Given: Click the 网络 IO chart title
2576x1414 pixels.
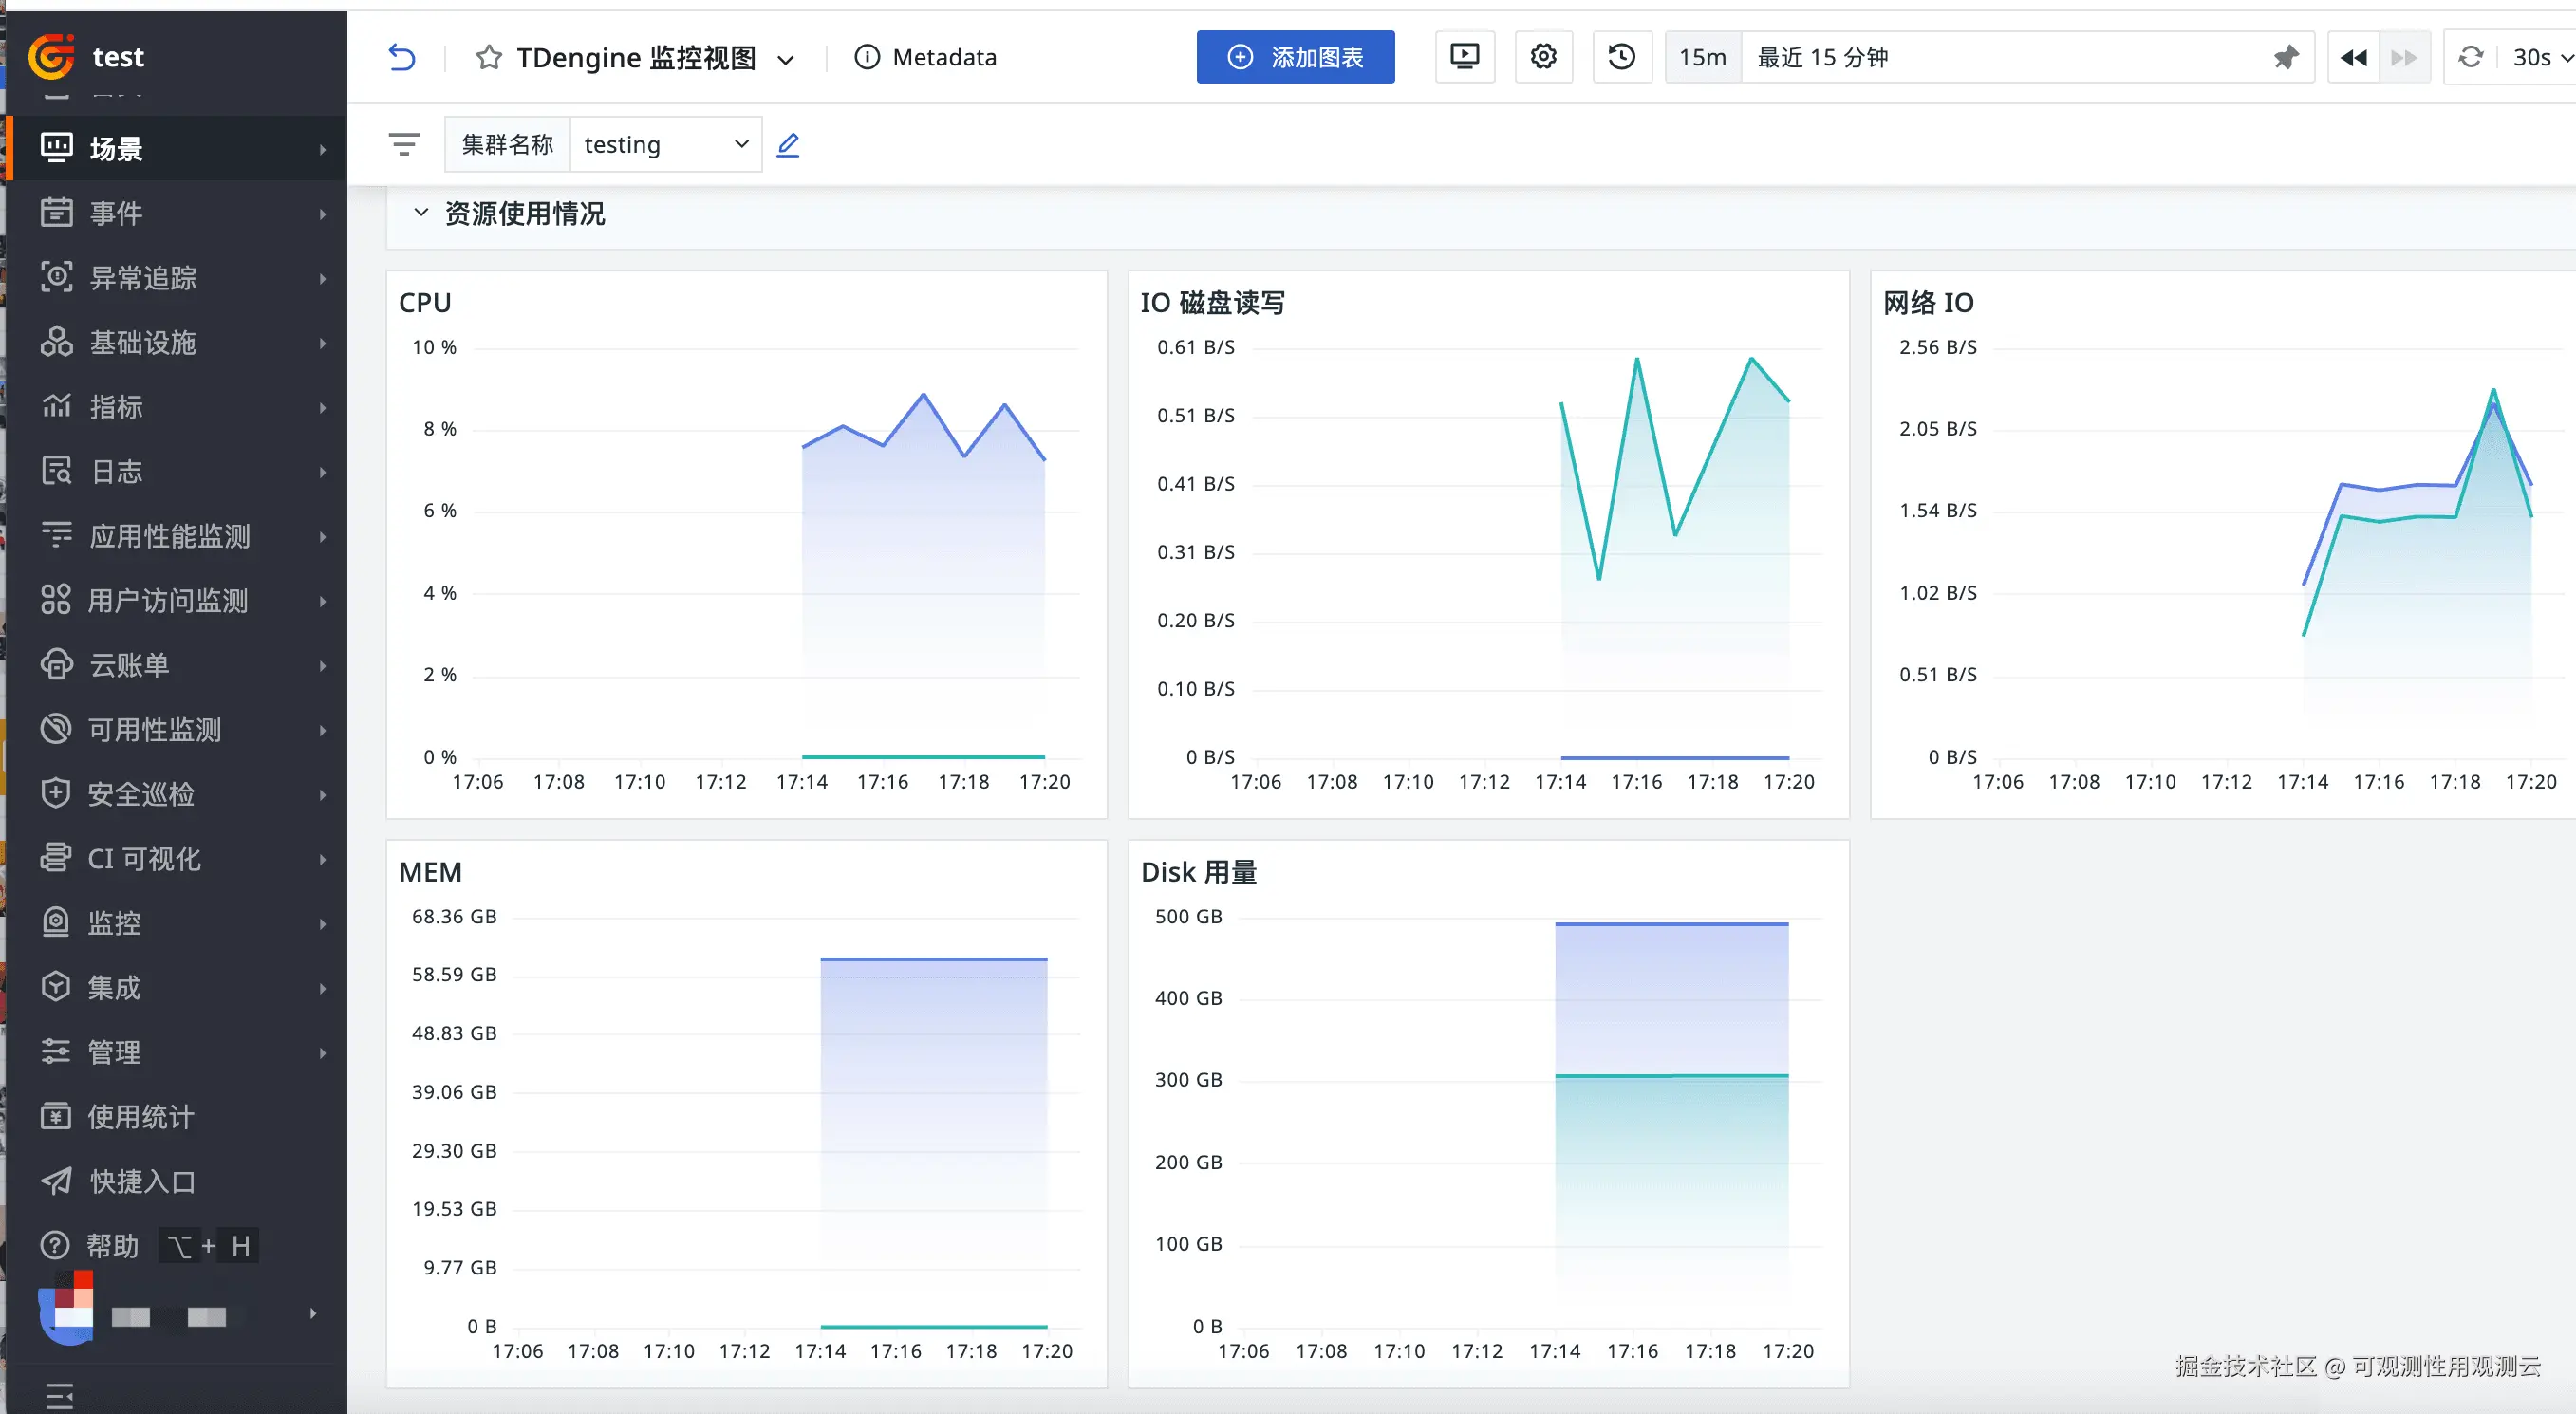Looking at the screenshot, I should pos(1928,302).
